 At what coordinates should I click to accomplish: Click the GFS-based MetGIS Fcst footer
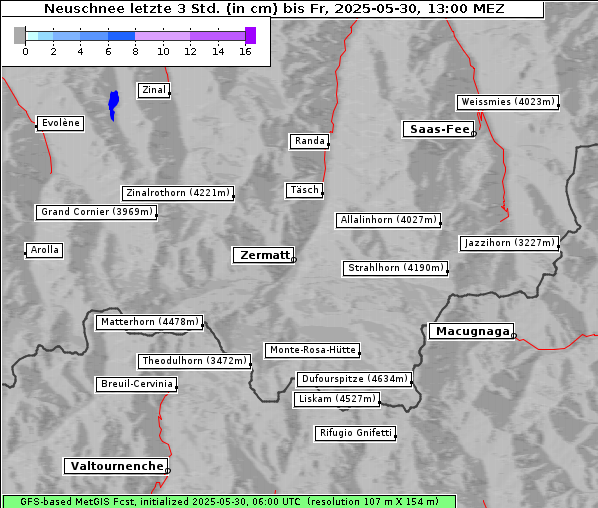coord(229,502)
